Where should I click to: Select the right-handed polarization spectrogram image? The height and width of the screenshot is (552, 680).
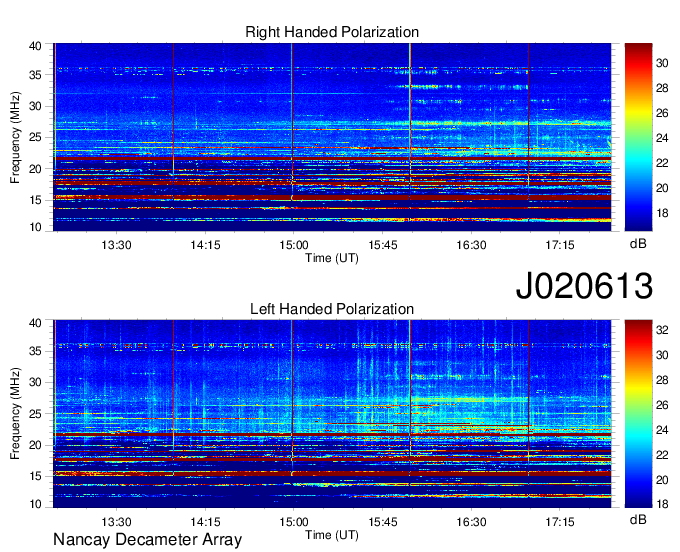click(x=332, y=137)
